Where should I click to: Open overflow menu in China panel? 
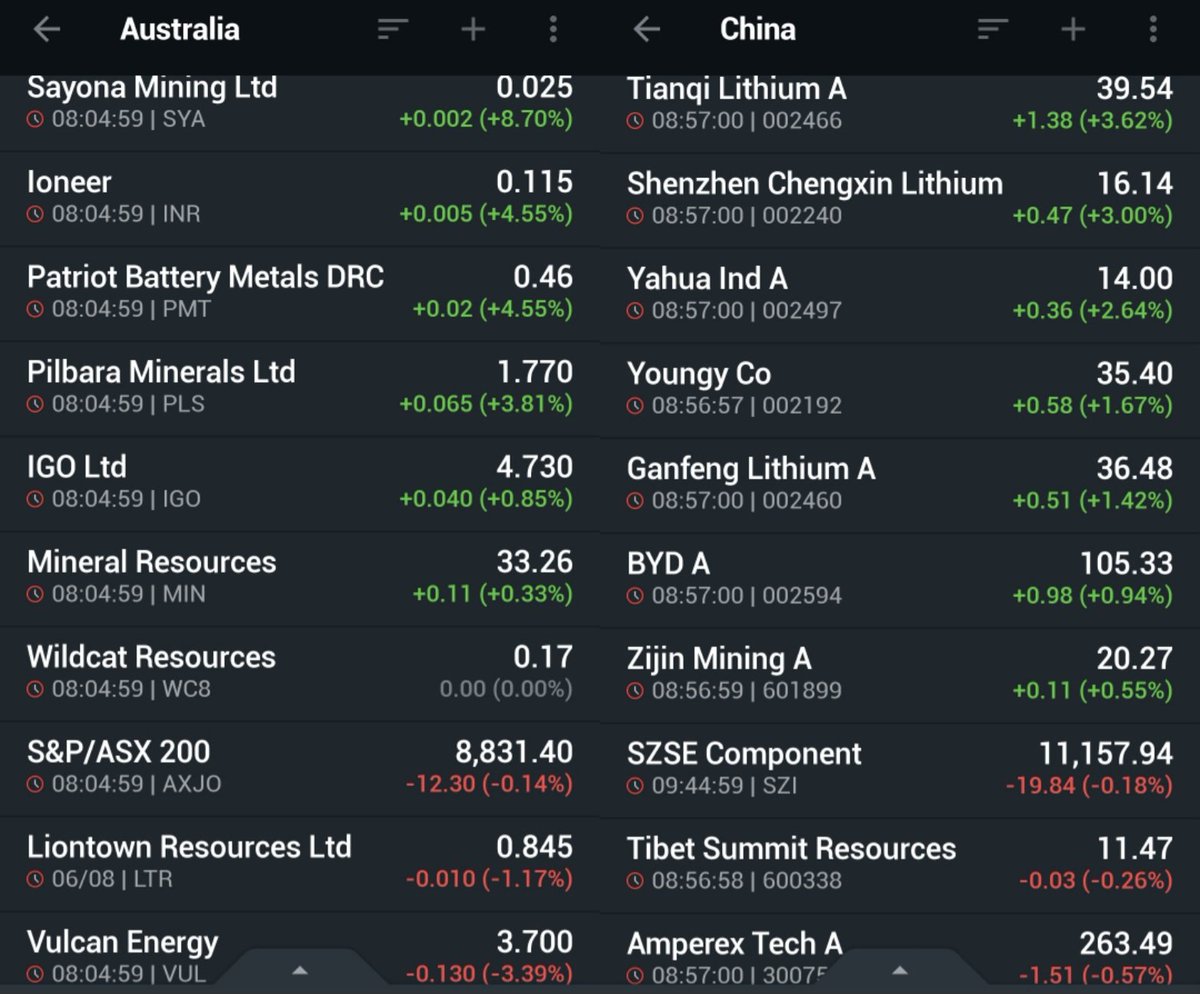(x=1153, y=30)
